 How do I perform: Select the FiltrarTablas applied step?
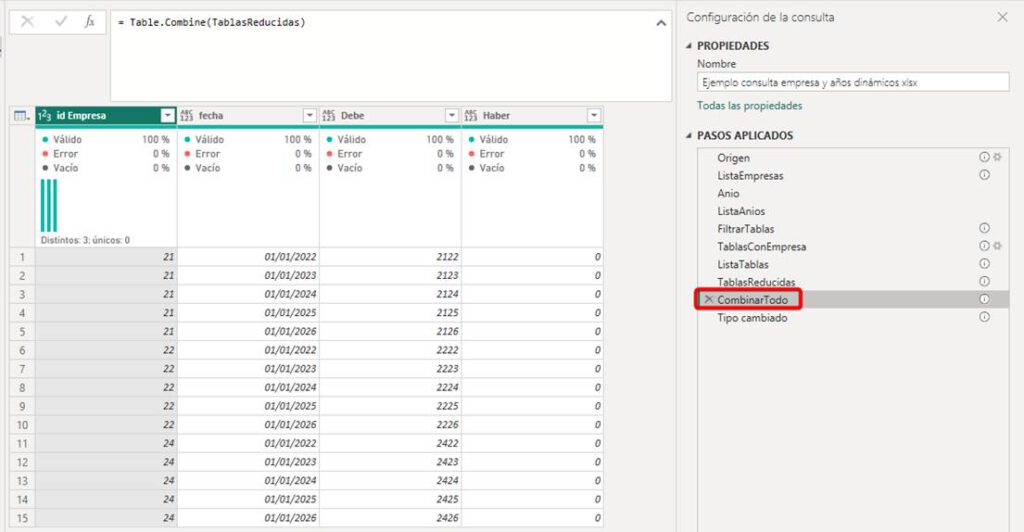coord(745,229)
